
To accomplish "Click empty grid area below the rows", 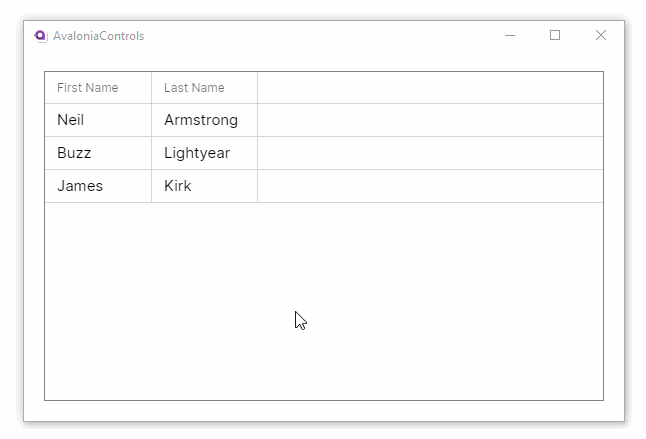I will 323,300.
